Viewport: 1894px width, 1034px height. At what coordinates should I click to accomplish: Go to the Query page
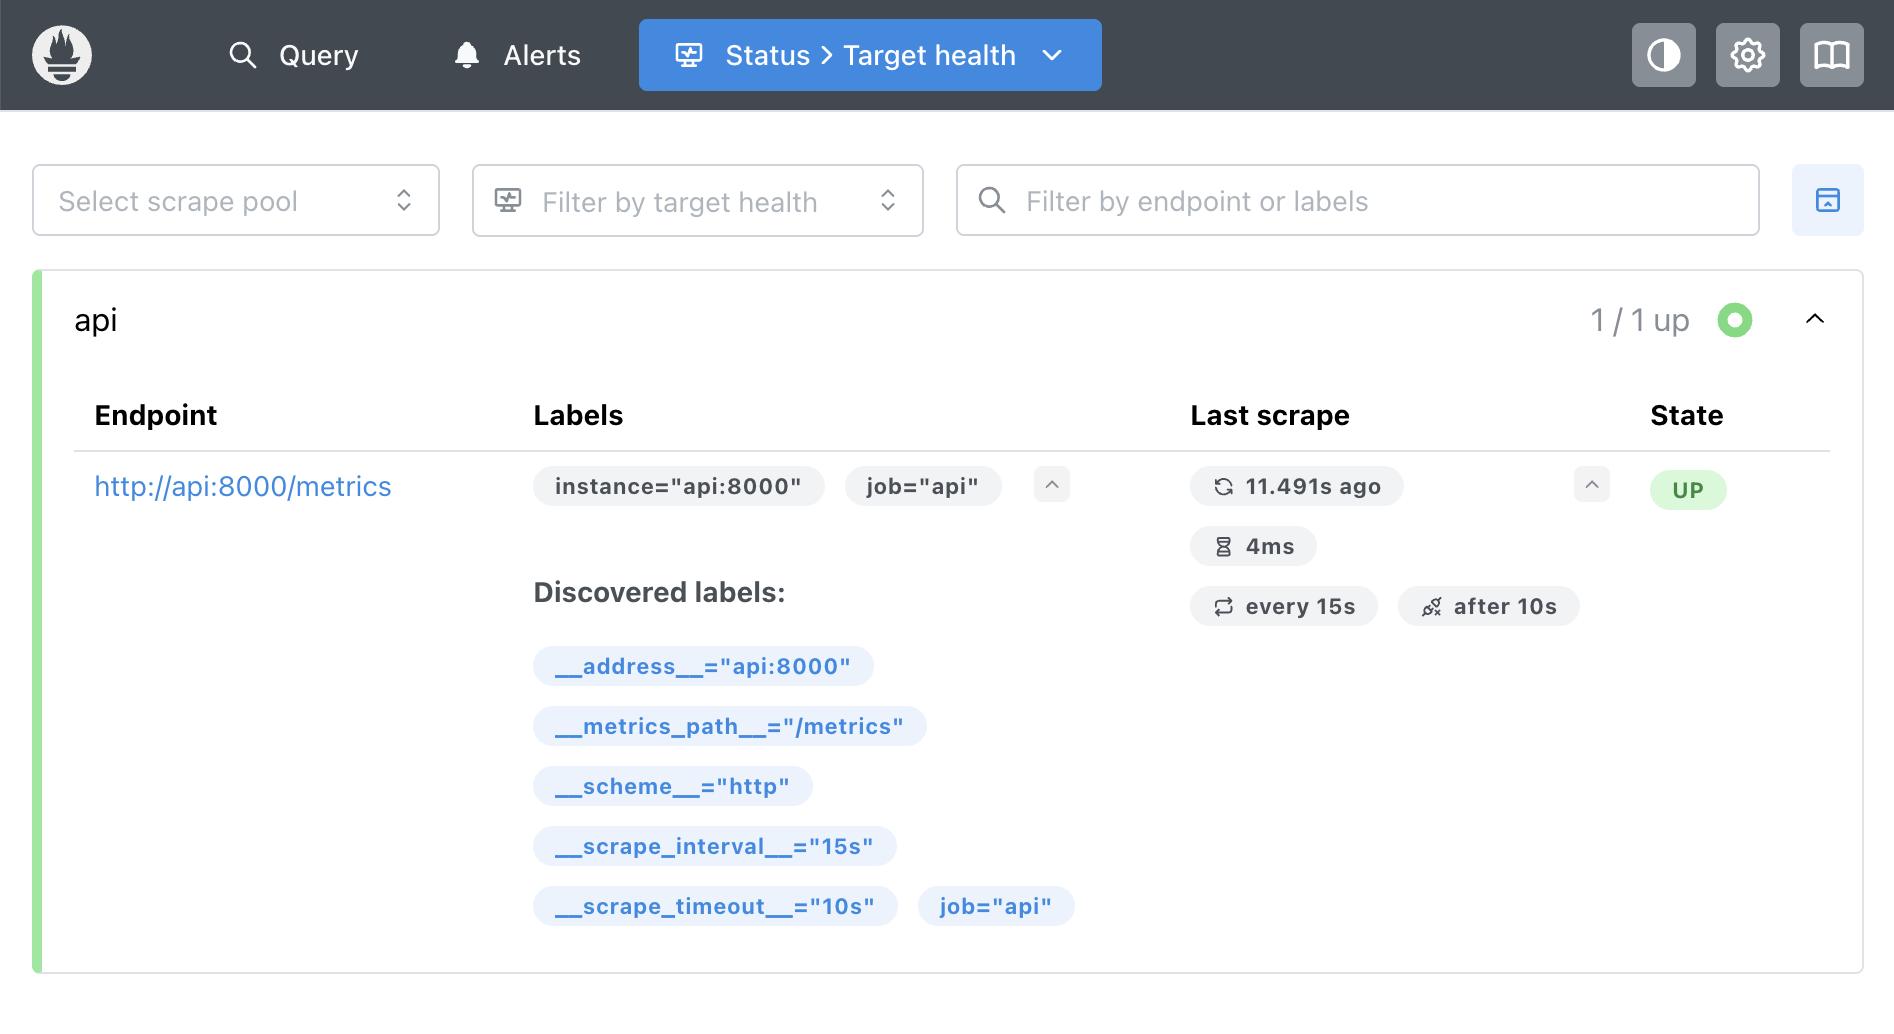point(294,55)
